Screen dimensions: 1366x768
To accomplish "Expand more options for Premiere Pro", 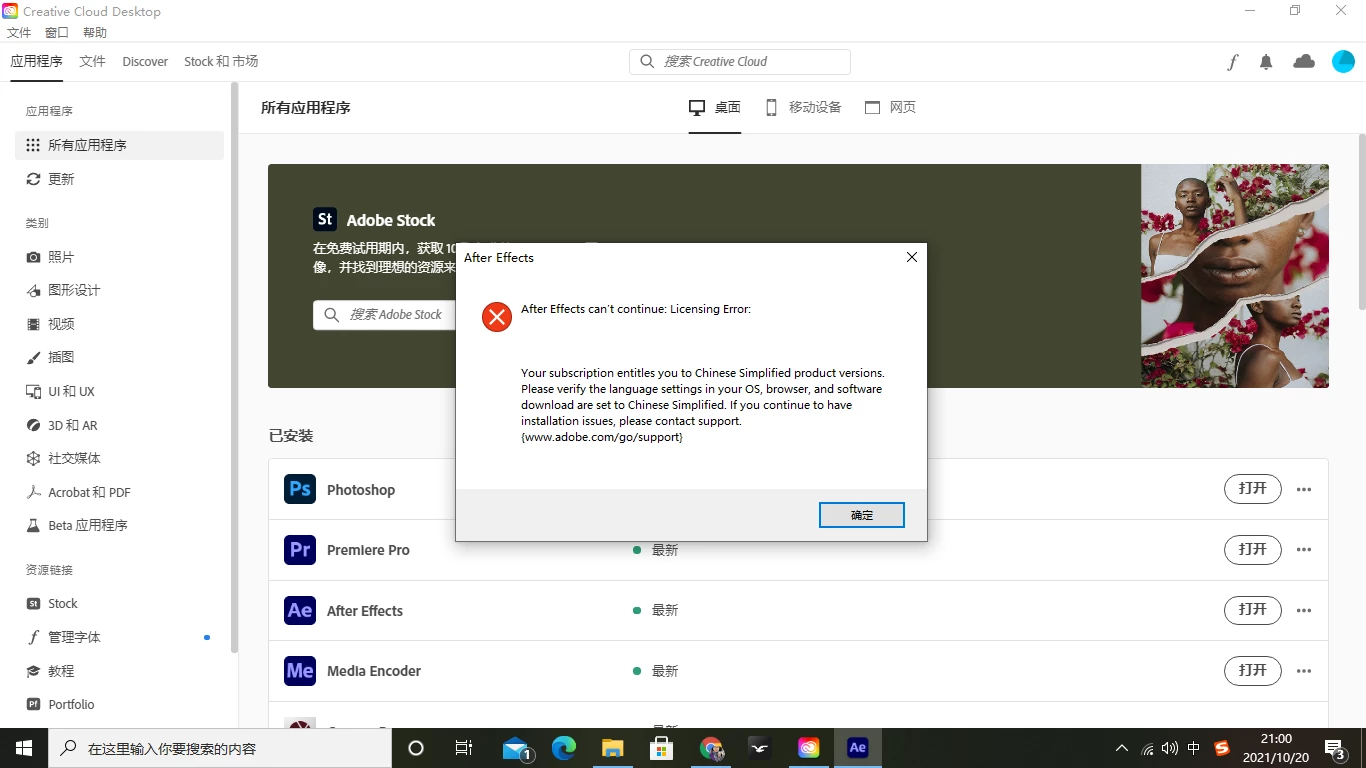I will [x=1304, y=550].
